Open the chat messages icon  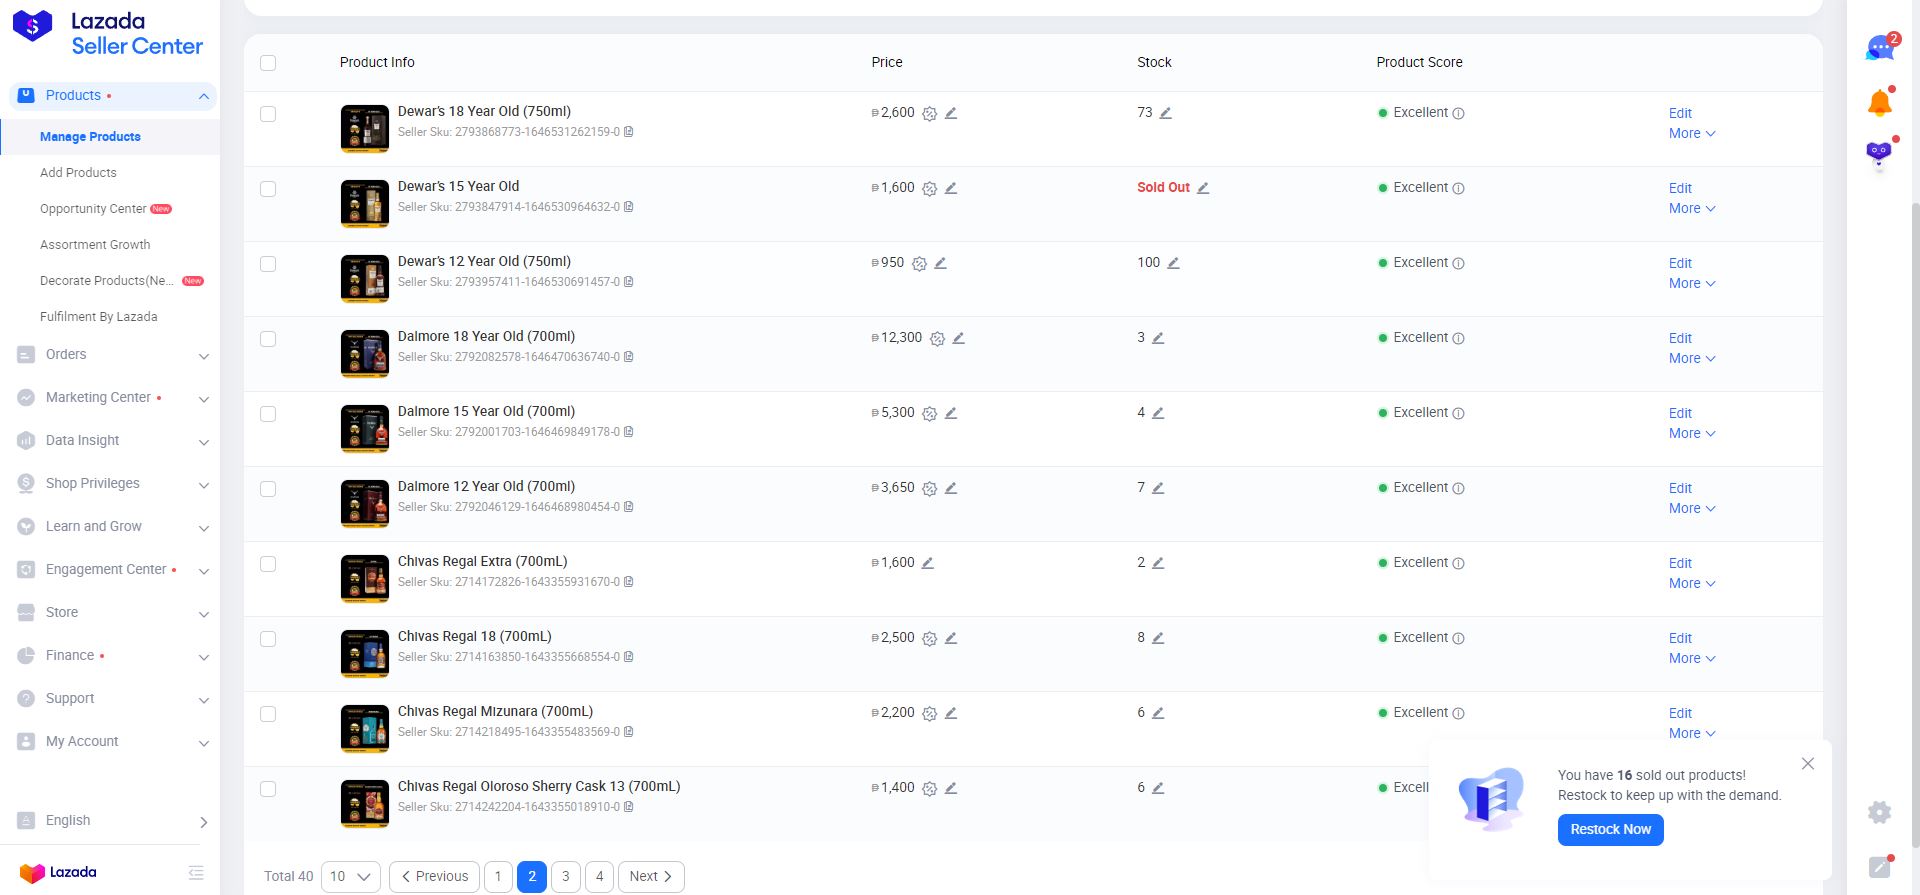pyautogui.click(x=1879, y=48)
